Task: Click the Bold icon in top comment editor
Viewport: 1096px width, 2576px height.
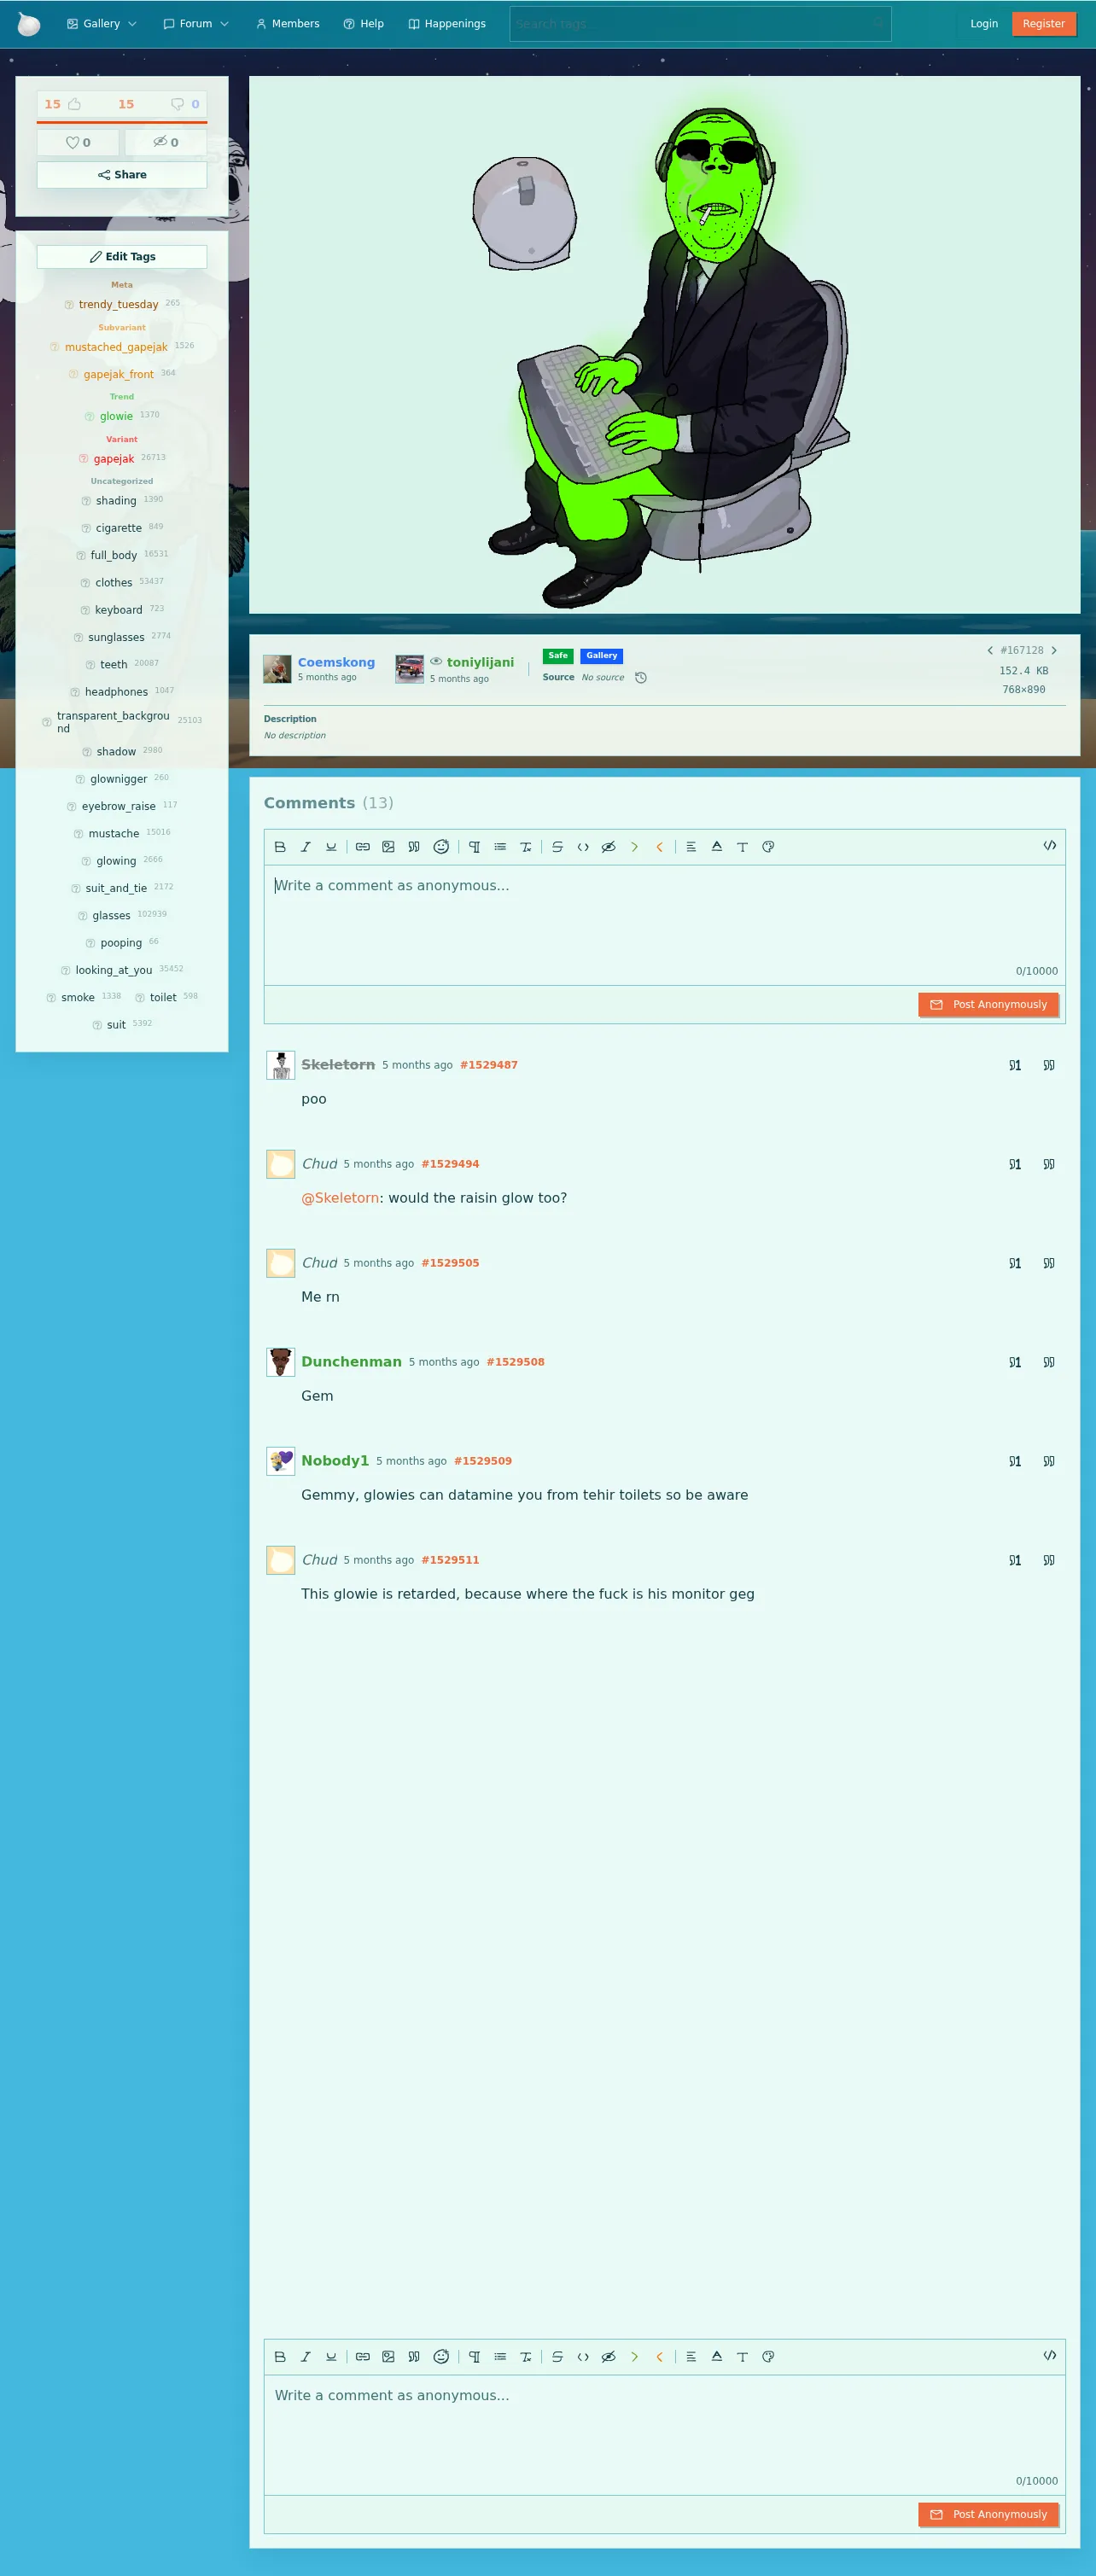Action: click(x=280, y=847)
